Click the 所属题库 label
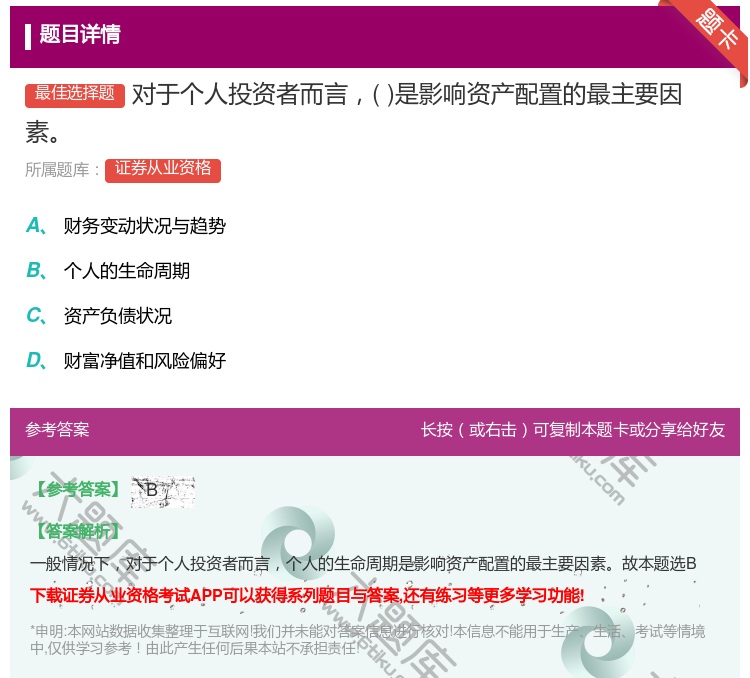Viewport: 750px width, 678px height. 63,170
